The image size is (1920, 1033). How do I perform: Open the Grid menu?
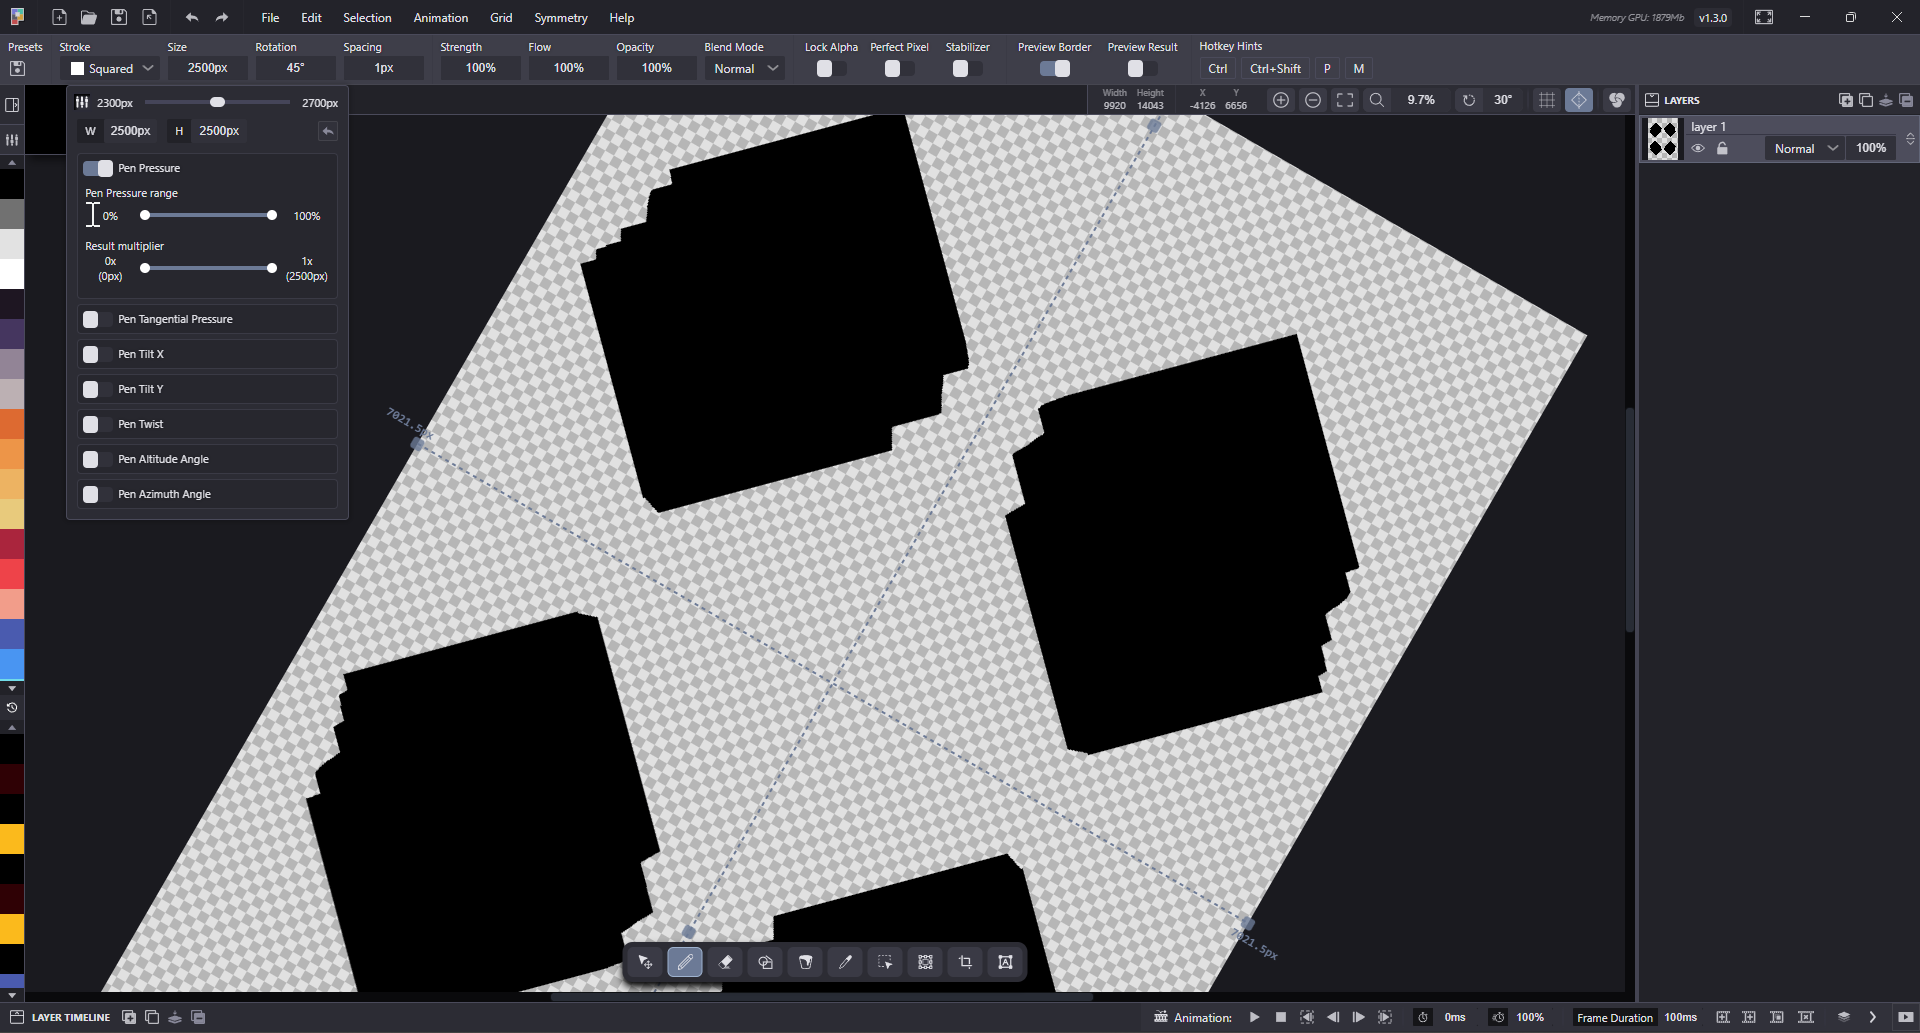click(501, 18)
